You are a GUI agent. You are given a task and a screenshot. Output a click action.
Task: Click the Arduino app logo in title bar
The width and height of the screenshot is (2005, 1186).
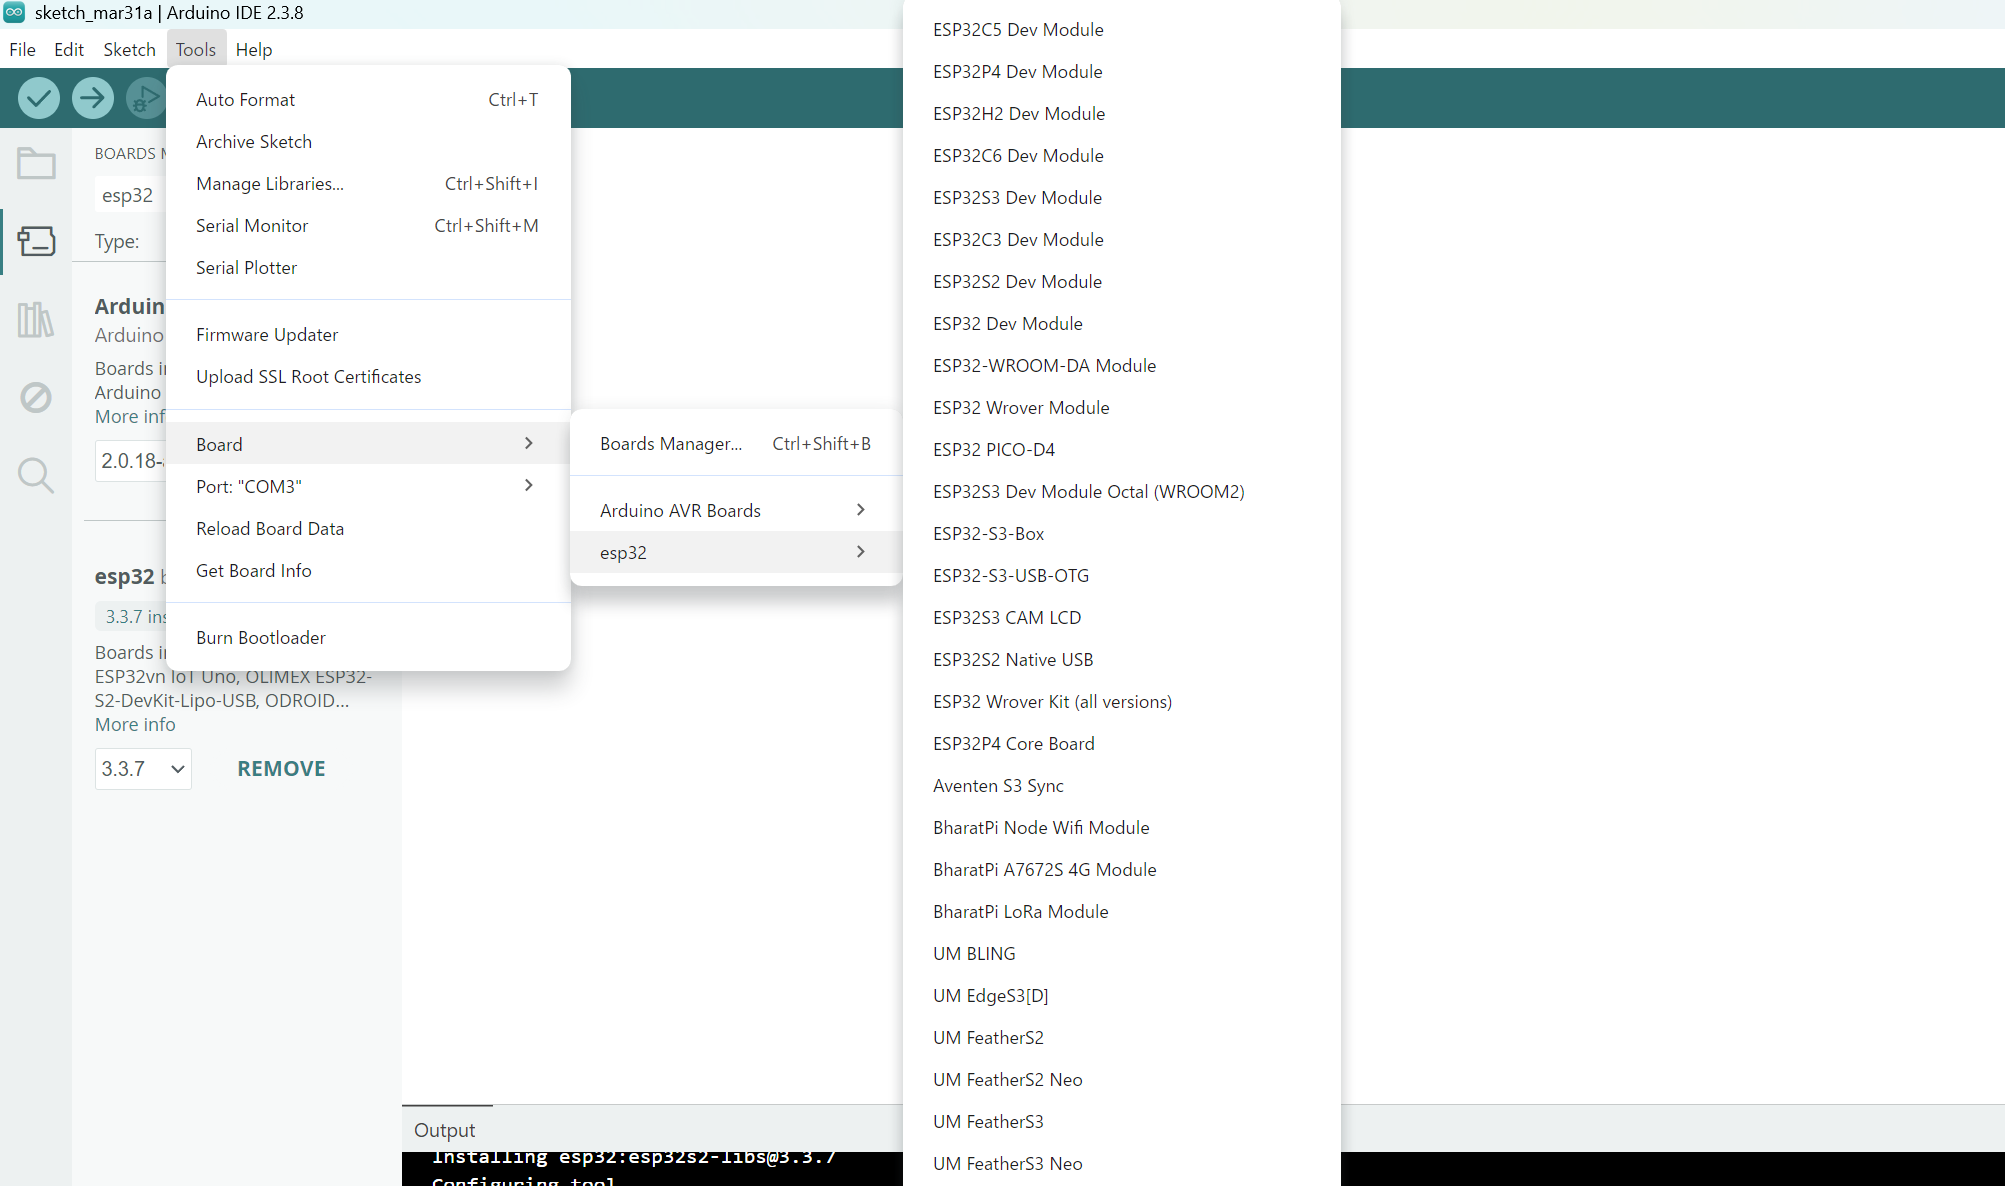click(x=14, y=13)
